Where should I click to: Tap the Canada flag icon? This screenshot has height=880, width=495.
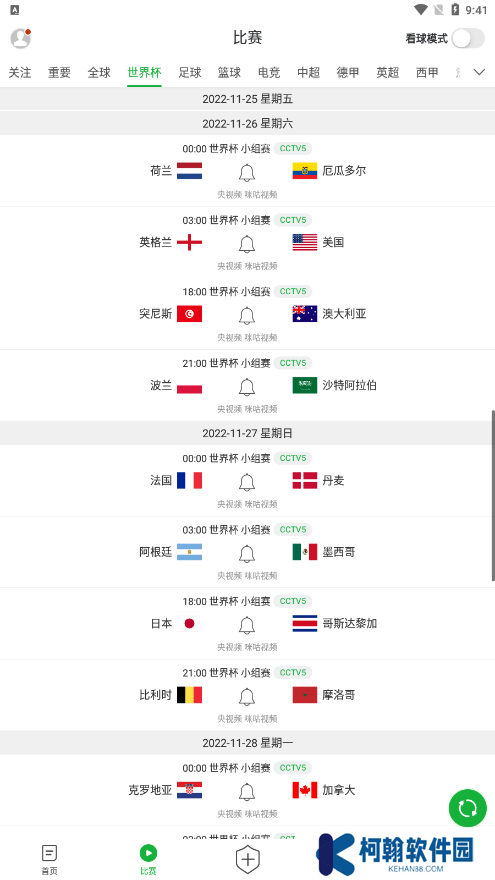tap(305, 790)
